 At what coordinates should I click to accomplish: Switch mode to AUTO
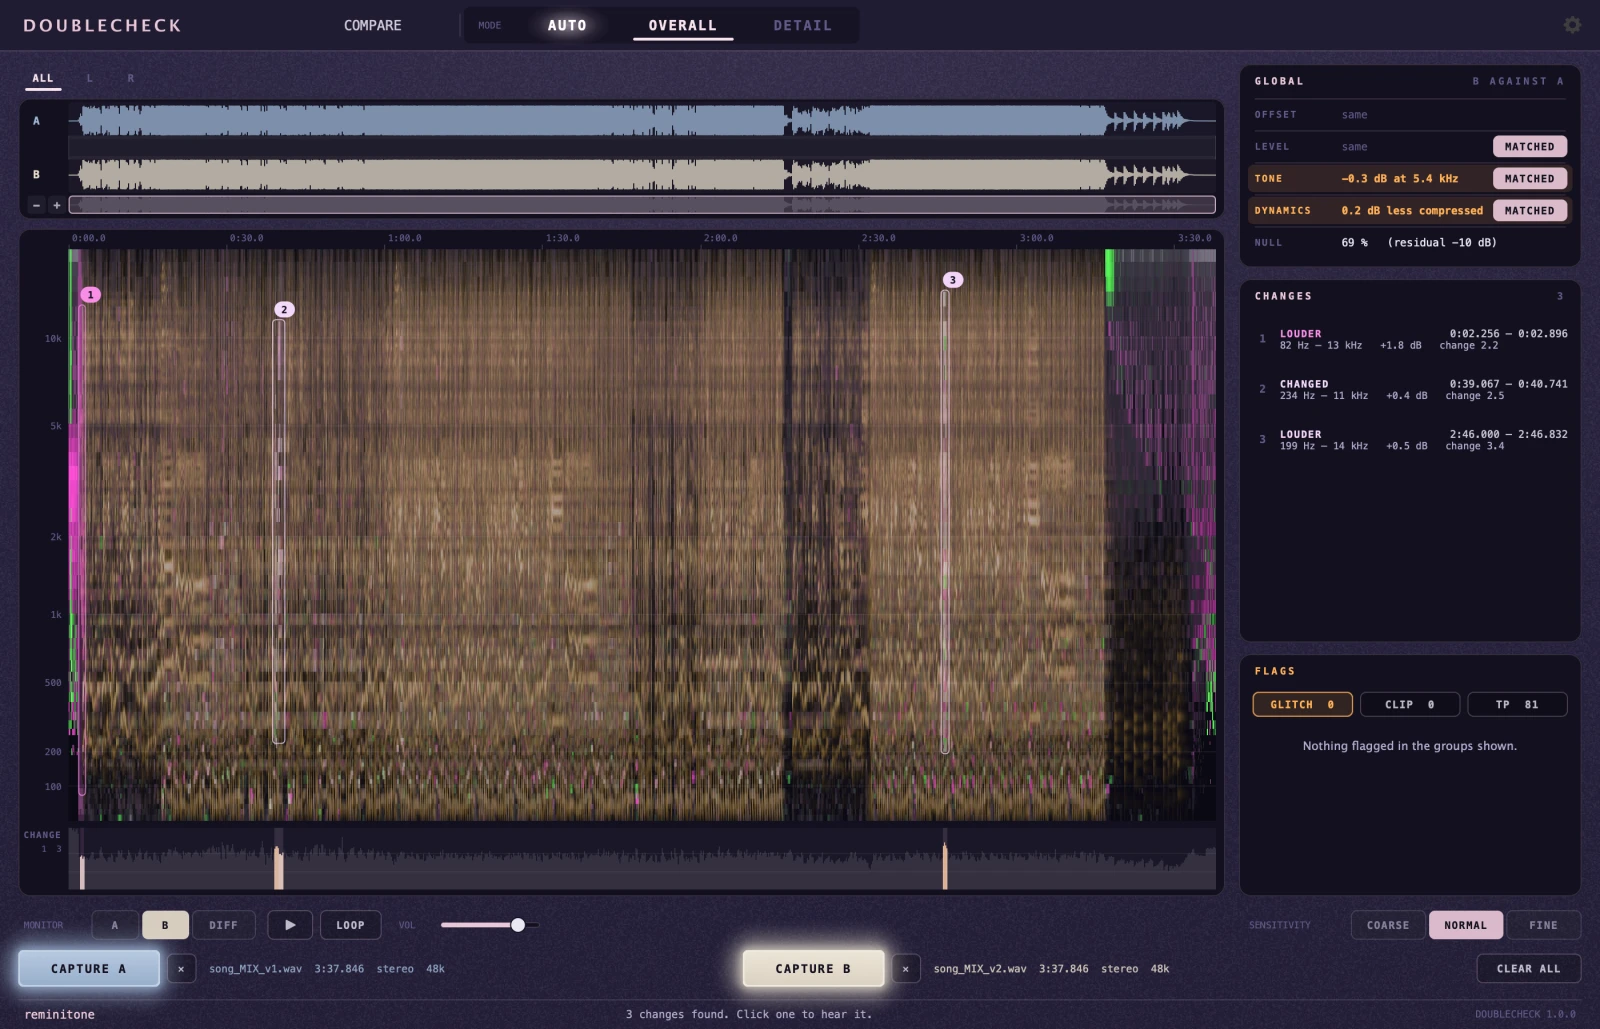pos(567,25)
